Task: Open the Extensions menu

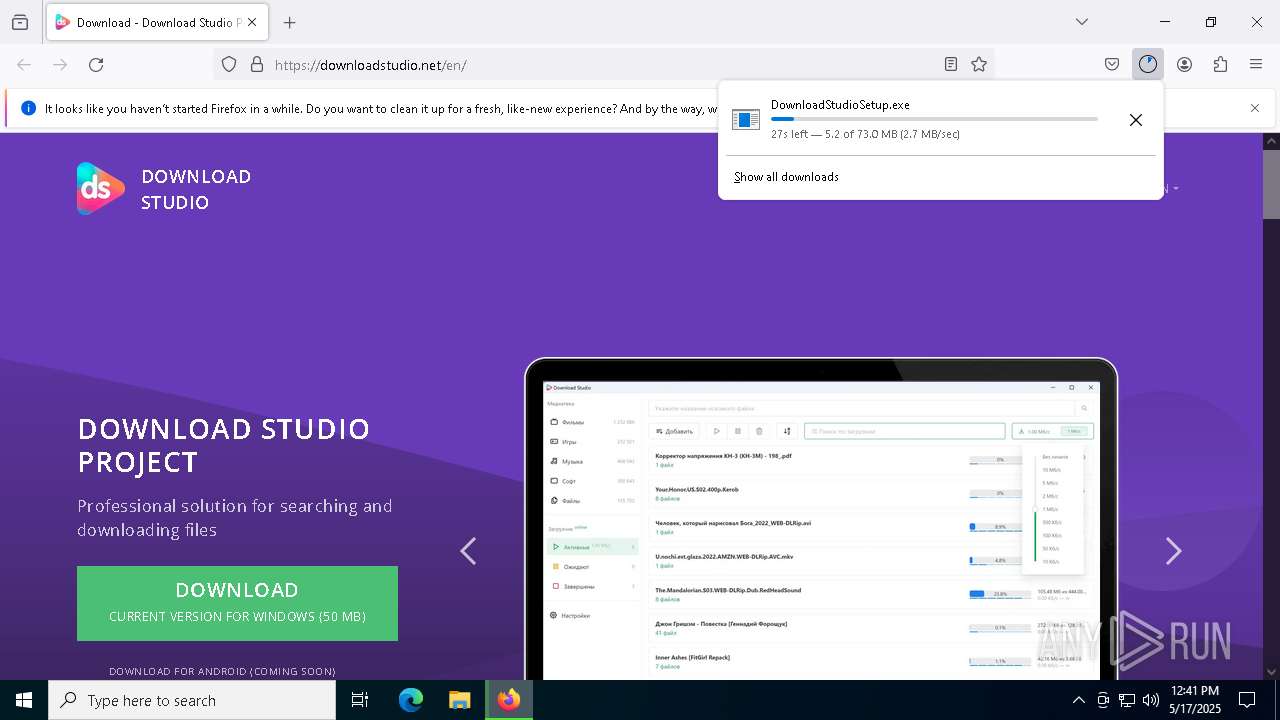Action: (1220, 64)
